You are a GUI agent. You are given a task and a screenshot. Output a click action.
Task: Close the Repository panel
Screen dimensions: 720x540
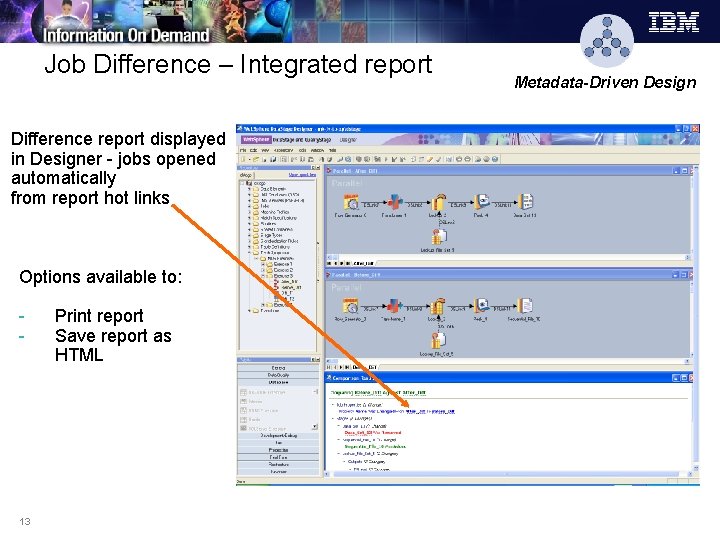[x=316, y=168]
